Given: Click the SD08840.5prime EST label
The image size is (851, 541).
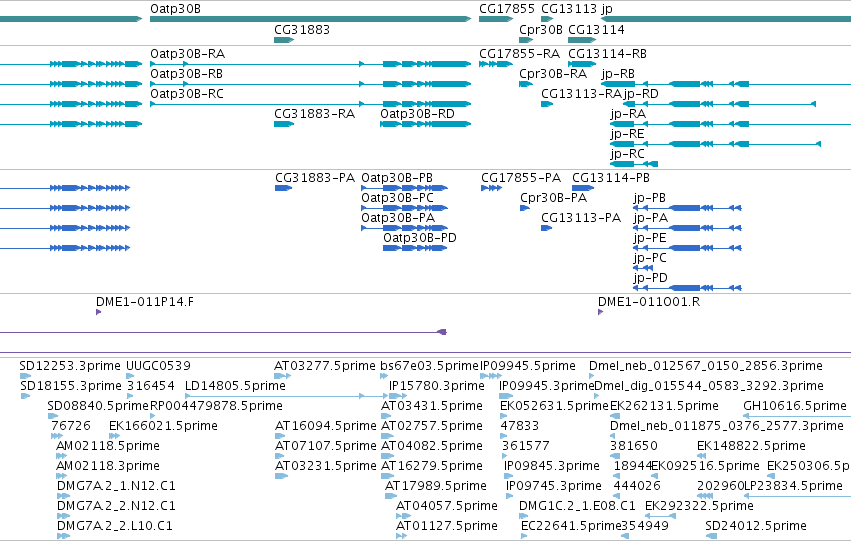Looking at the screenshot, I should [98, 406].
